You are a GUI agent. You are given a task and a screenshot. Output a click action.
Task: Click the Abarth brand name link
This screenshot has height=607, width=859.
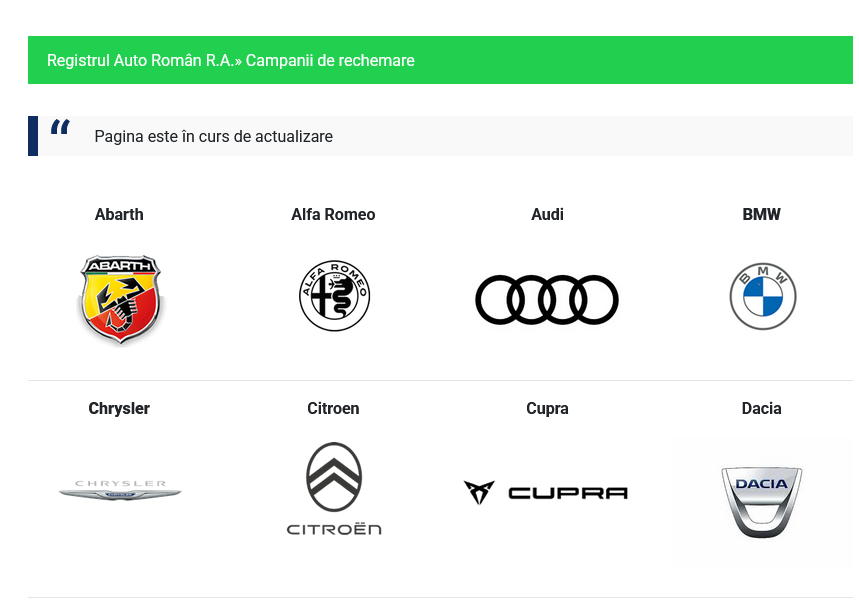(x=119, y=214)
